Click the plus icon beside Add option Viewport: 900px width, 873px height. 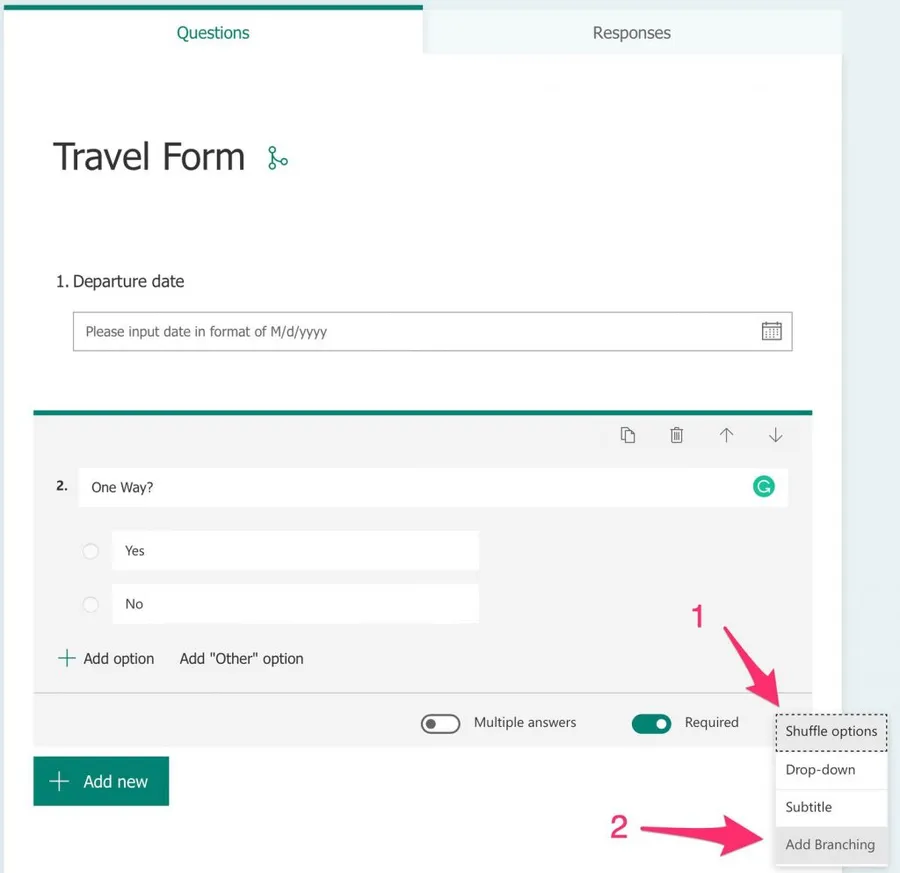point(67,658)
